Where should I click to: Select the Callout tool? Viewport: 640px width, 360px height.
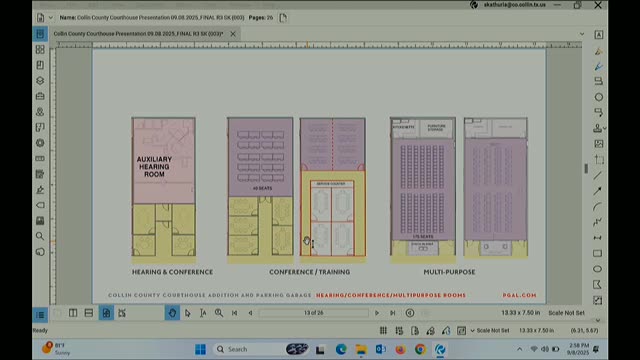(598, 112)
